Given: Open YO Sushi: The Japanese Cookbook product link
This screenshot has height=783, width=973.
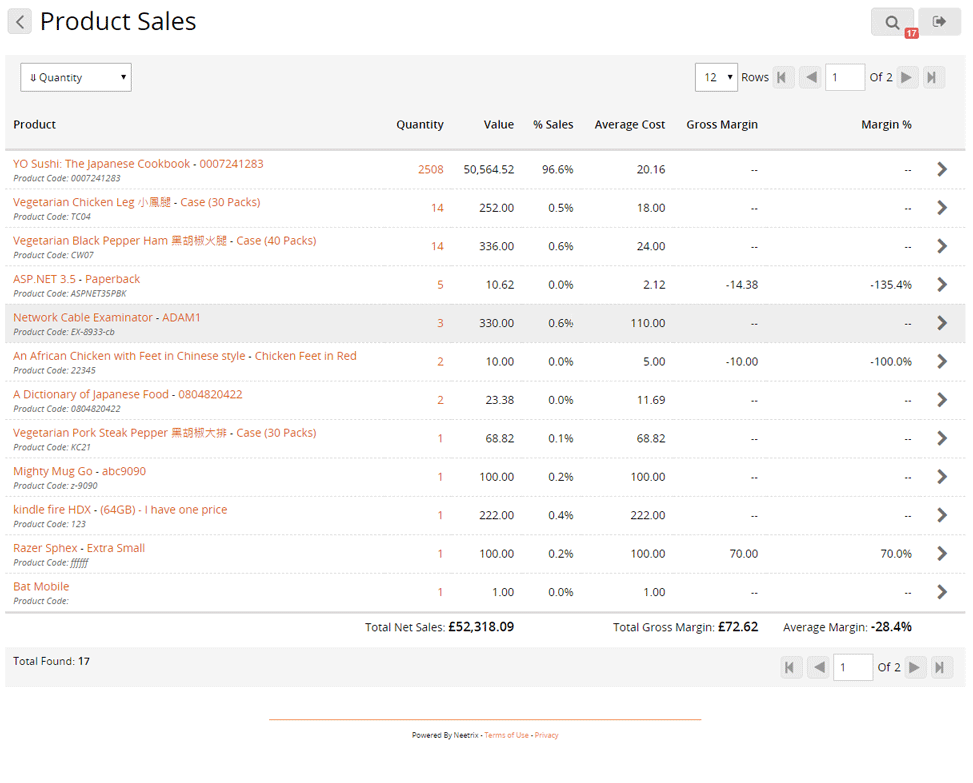Looking at the screenshot, I should 101,164.
